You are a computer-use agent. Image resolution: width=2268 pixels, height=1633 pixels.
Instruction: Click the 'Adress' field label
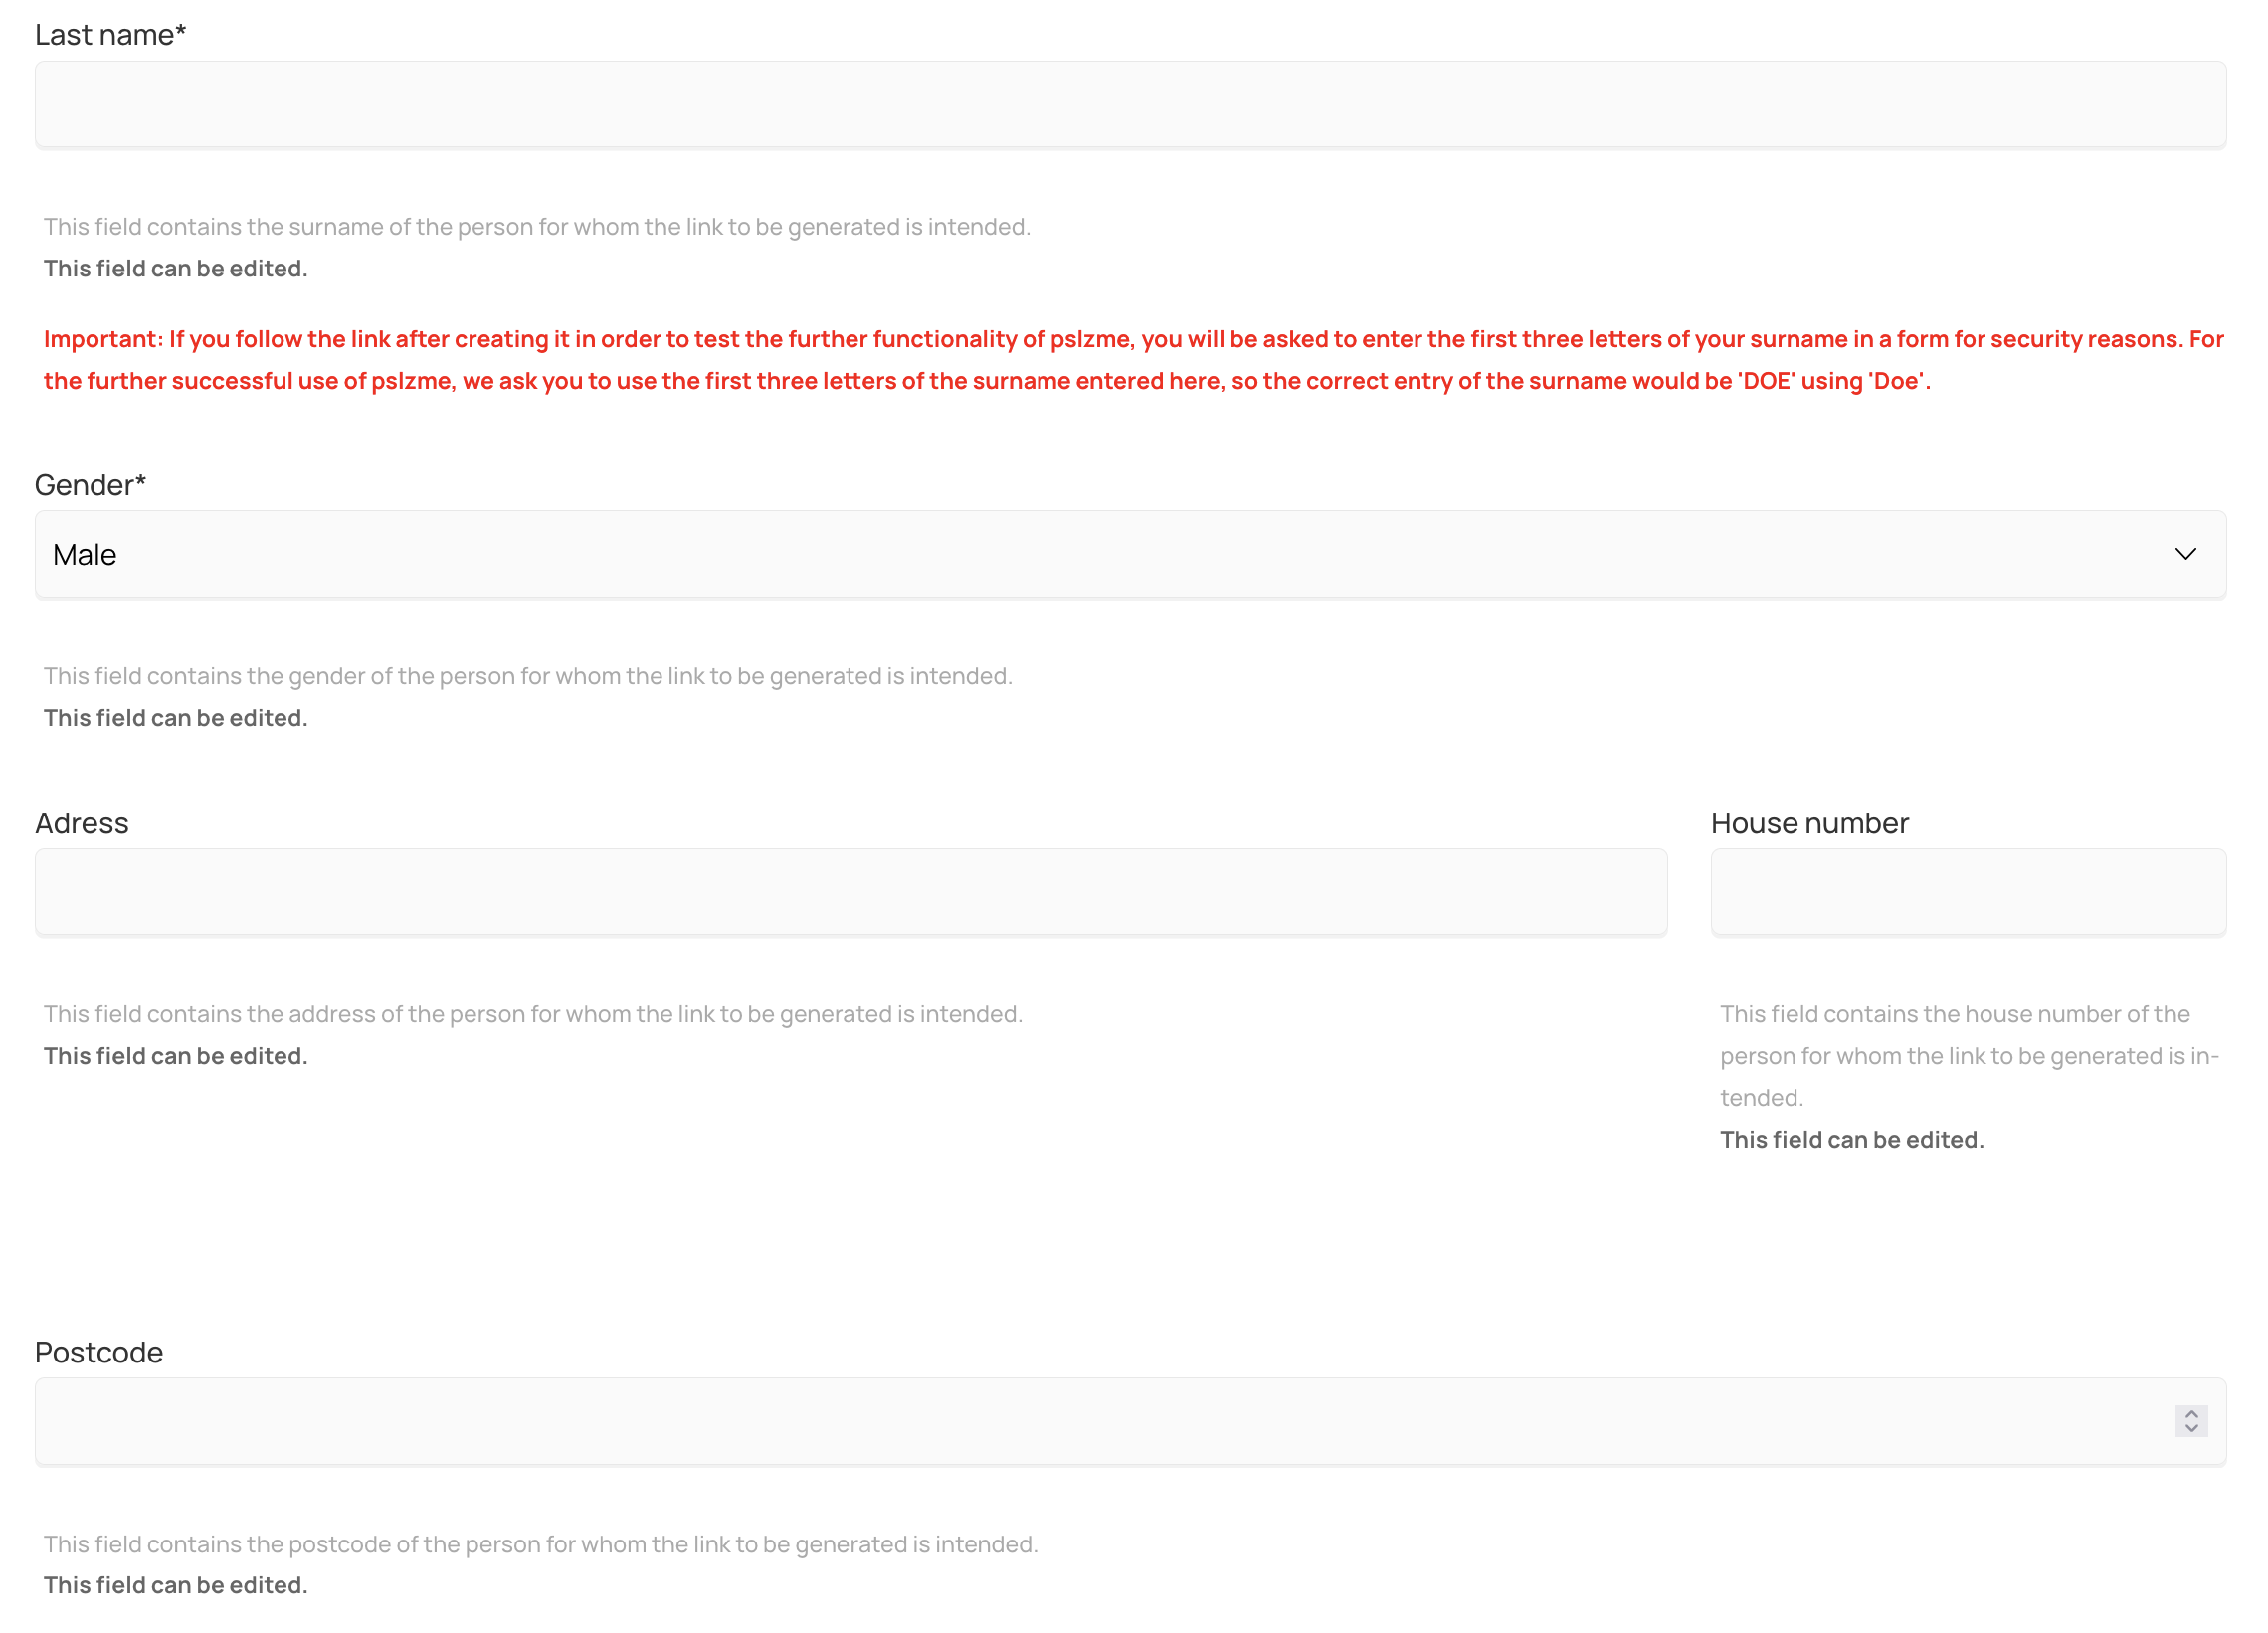[82, 824]
